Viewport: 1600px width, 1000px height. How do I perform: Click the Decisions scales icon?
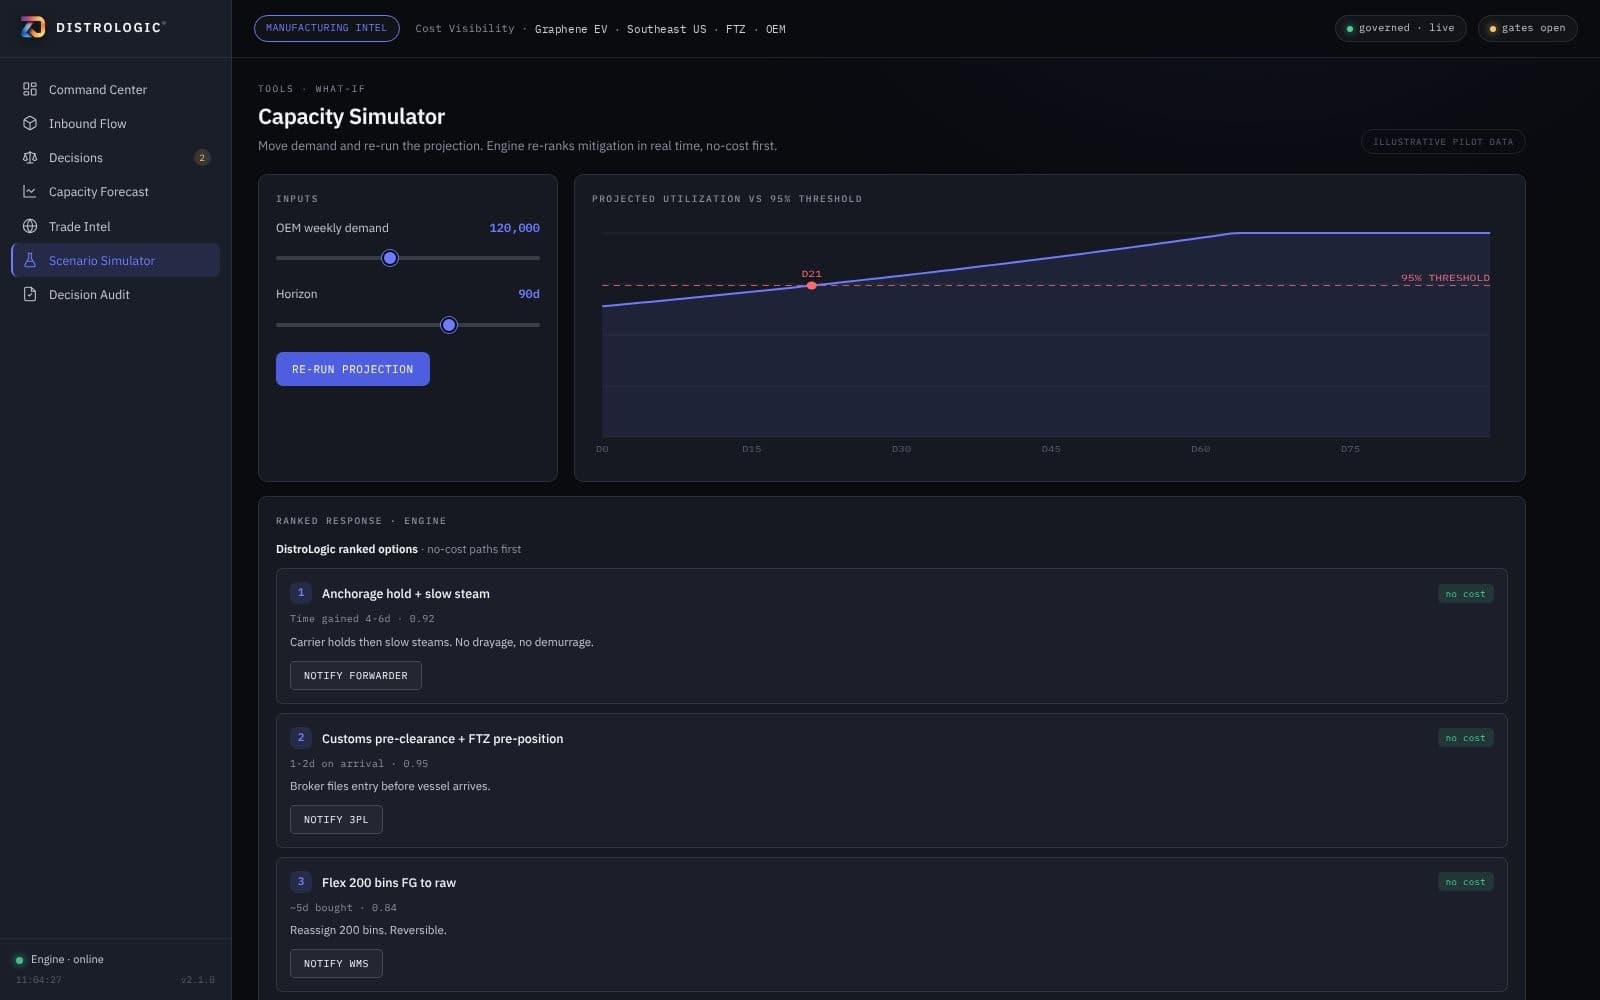coord(30,157)
